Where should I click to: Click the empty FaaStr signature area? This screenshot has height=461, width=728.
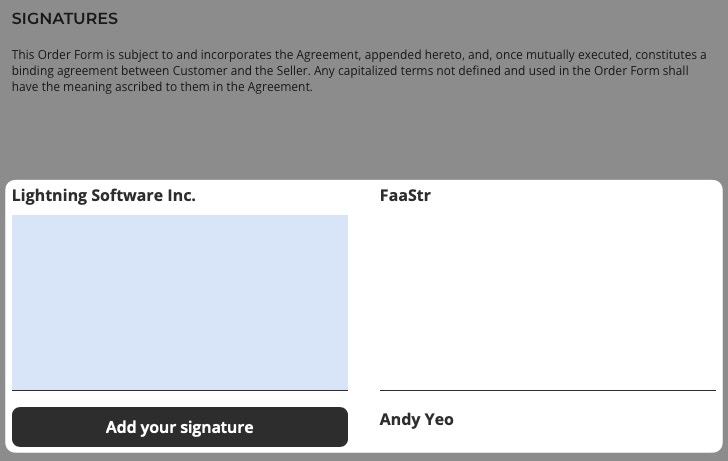[548, 302]
